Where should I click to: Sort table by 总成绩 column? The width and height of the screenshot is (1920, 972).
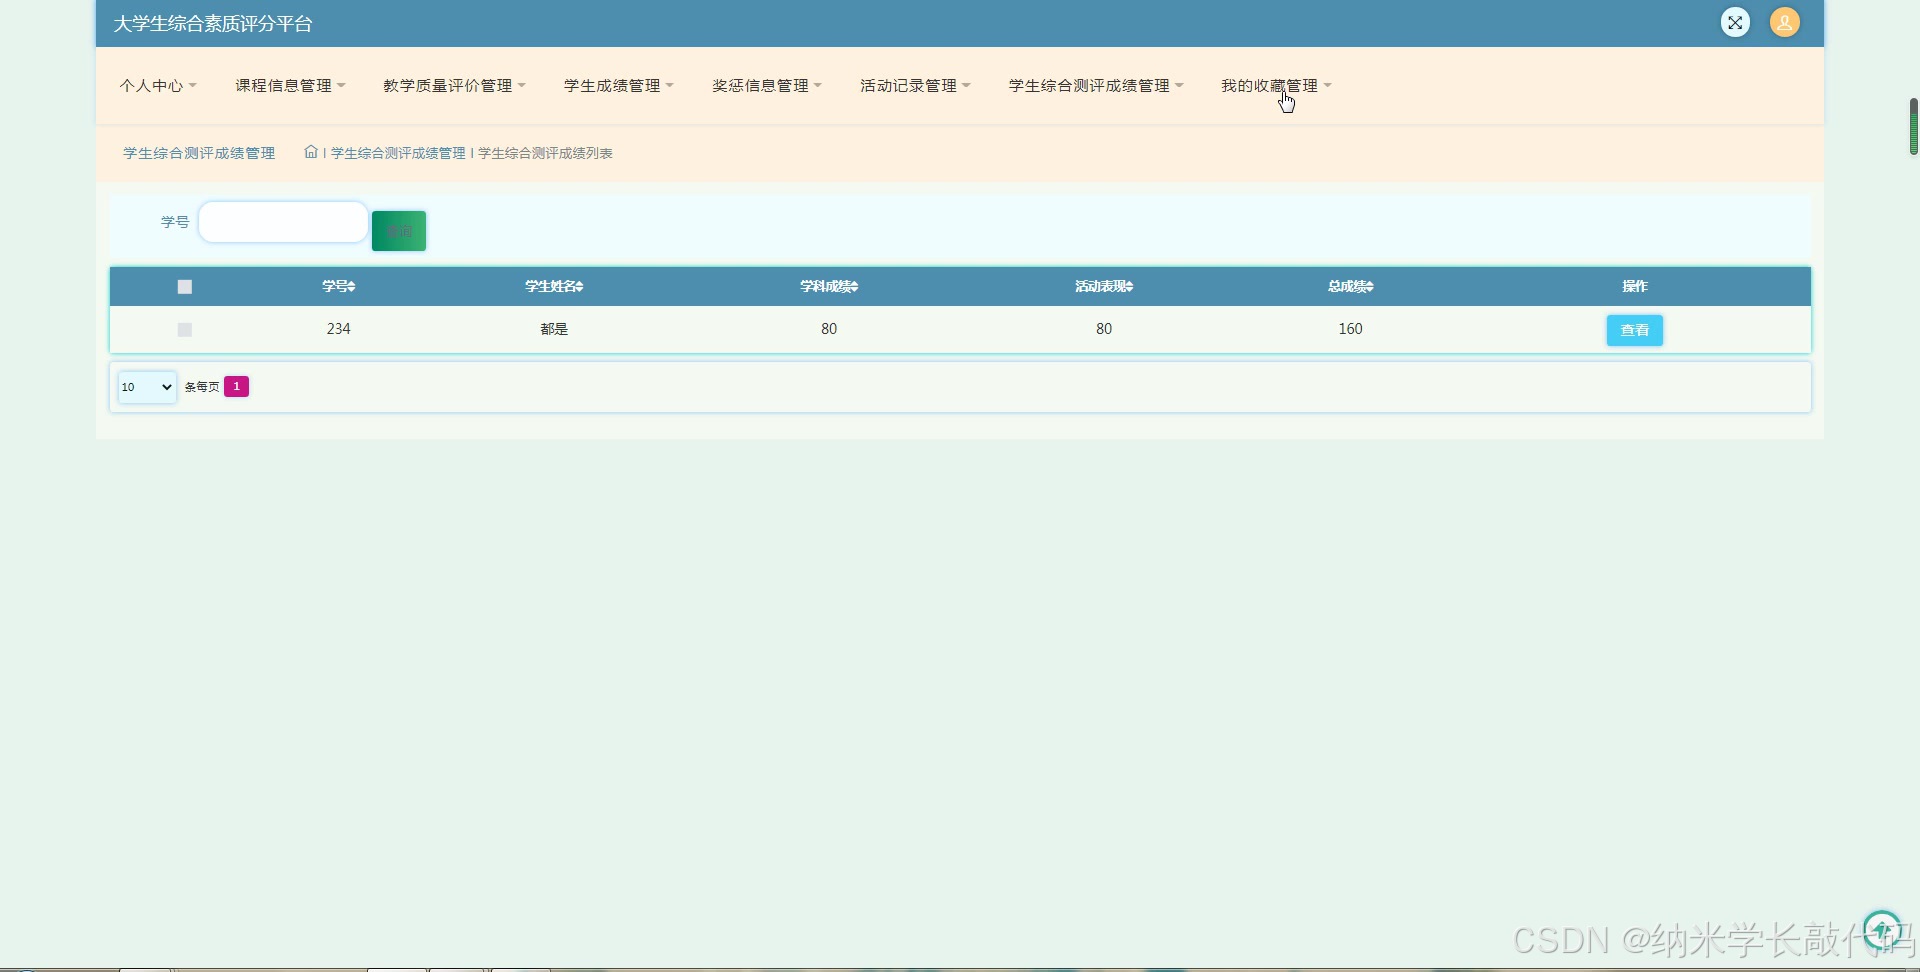(1351, 286)
